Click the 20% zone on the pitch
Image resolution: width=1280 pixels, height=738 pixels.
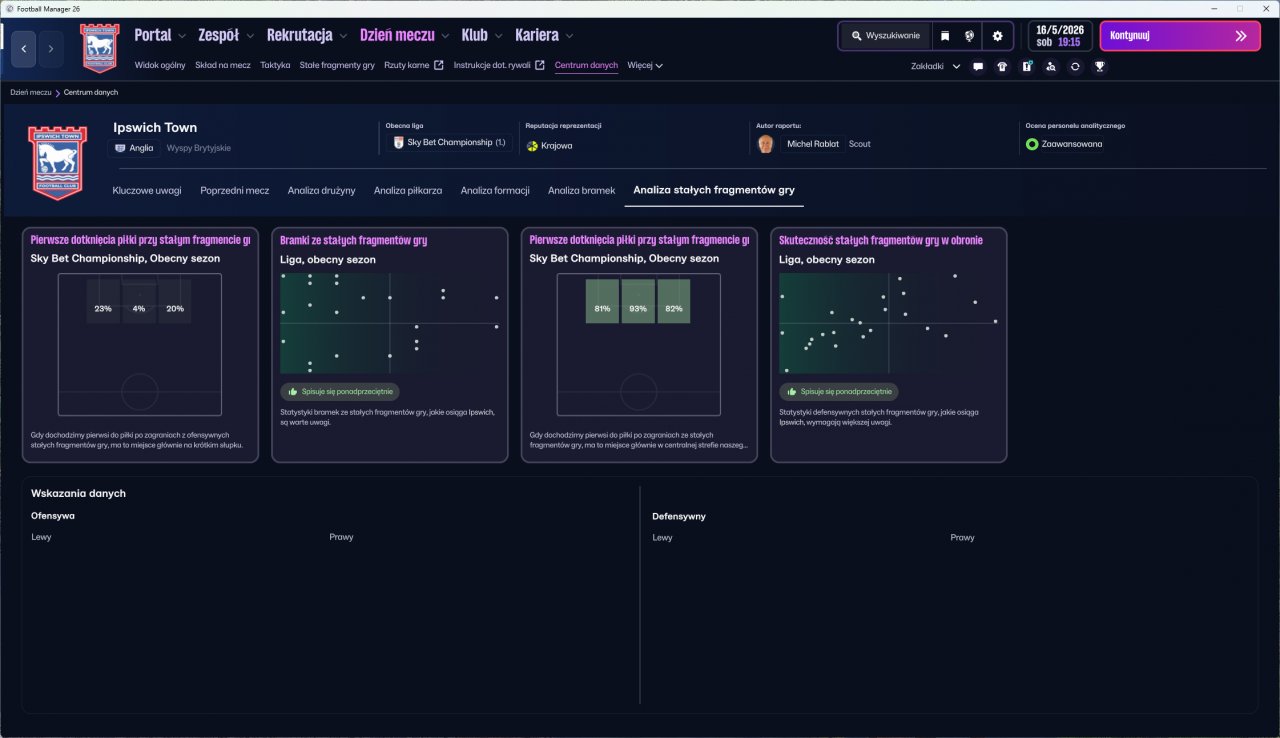pyautogui.click(x=175, y=301)
